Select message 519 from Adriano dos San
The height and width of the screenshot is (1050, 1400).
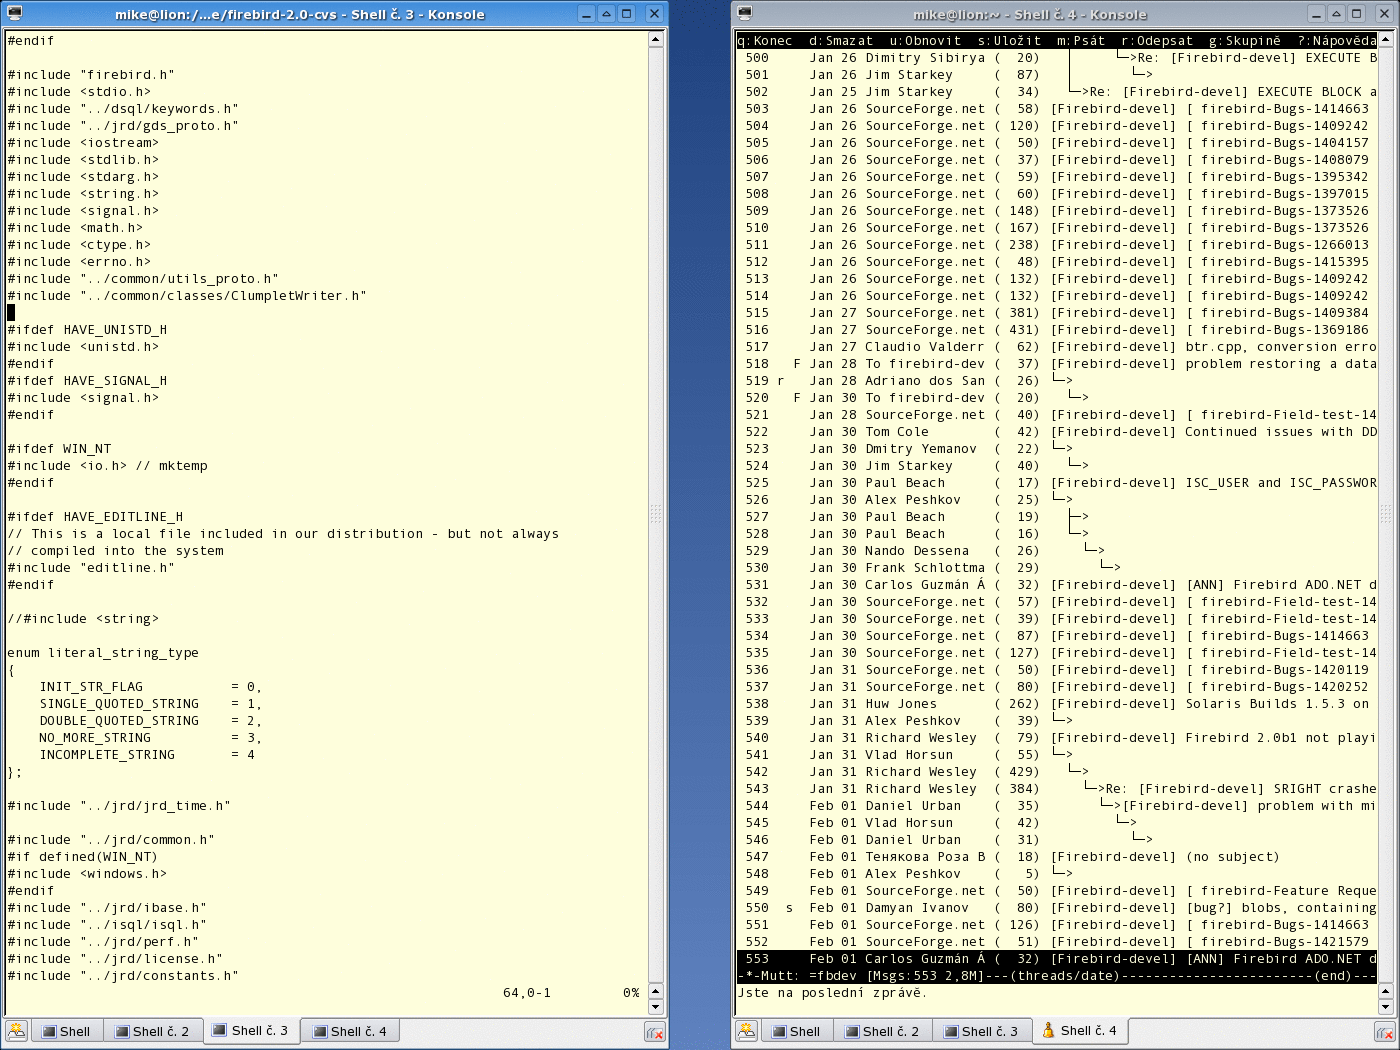click(x=1057, y=381)
